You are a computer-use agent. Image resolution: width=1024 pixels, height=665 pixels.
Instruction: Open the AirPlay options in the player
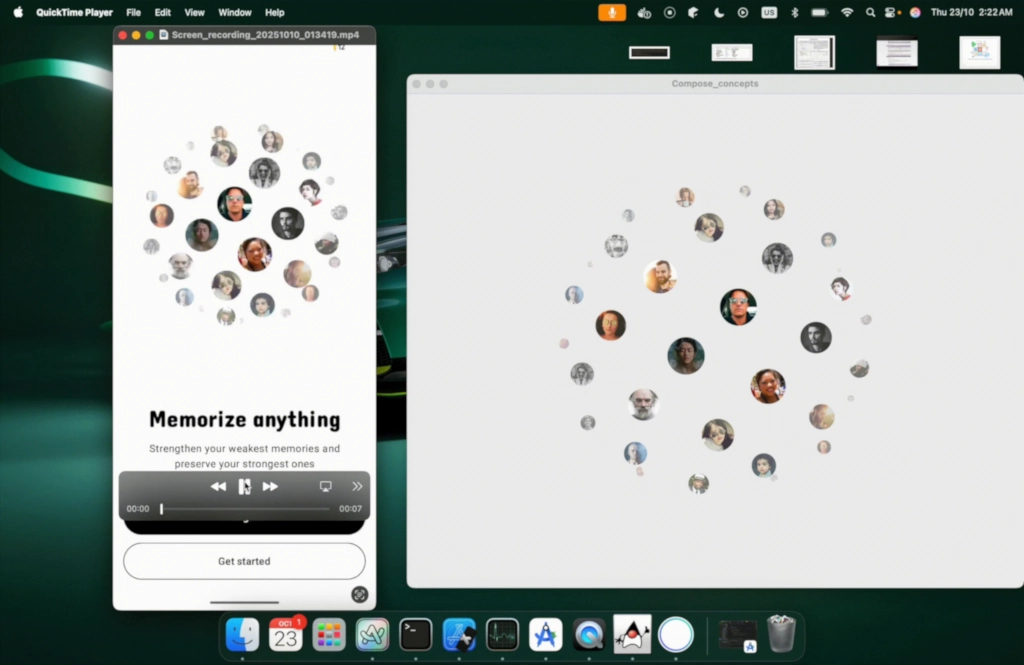point(325,486)
